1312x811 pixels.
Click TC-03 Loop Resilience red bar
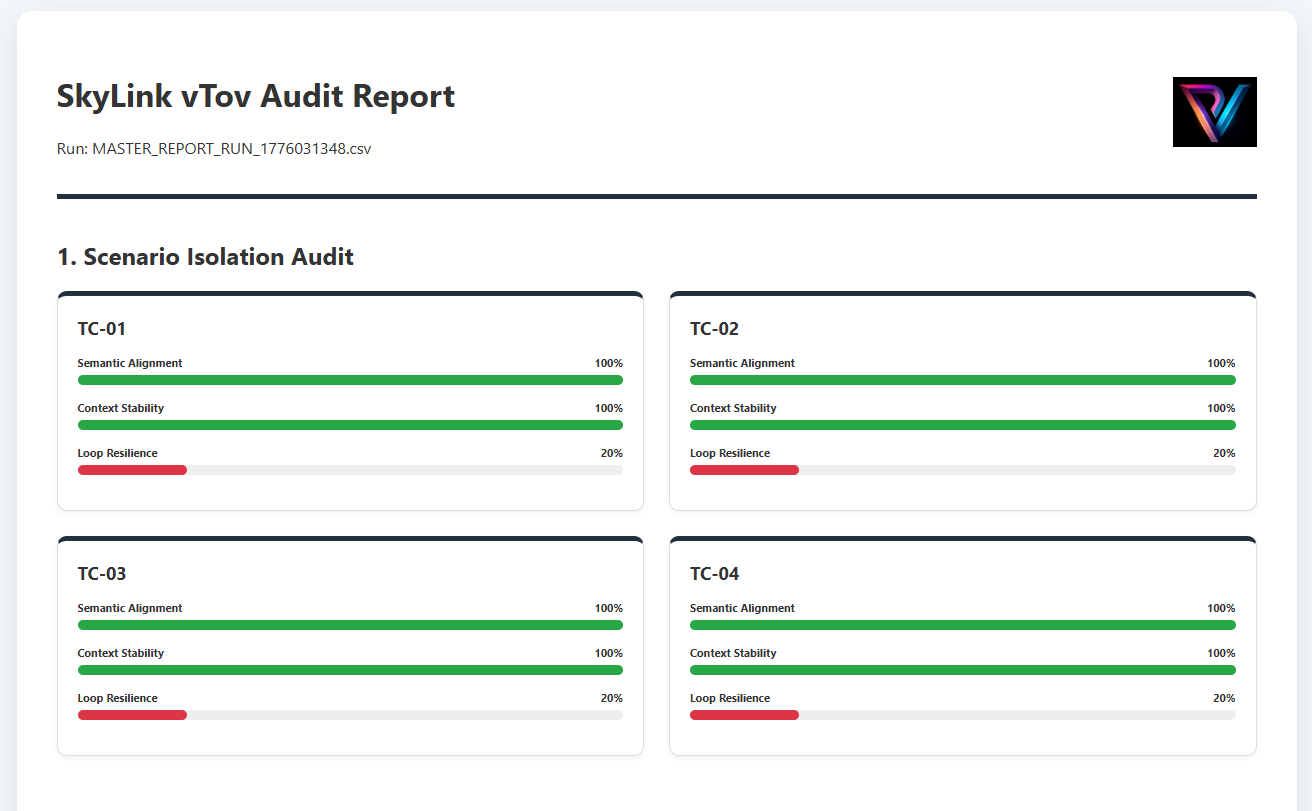[132, 715]
